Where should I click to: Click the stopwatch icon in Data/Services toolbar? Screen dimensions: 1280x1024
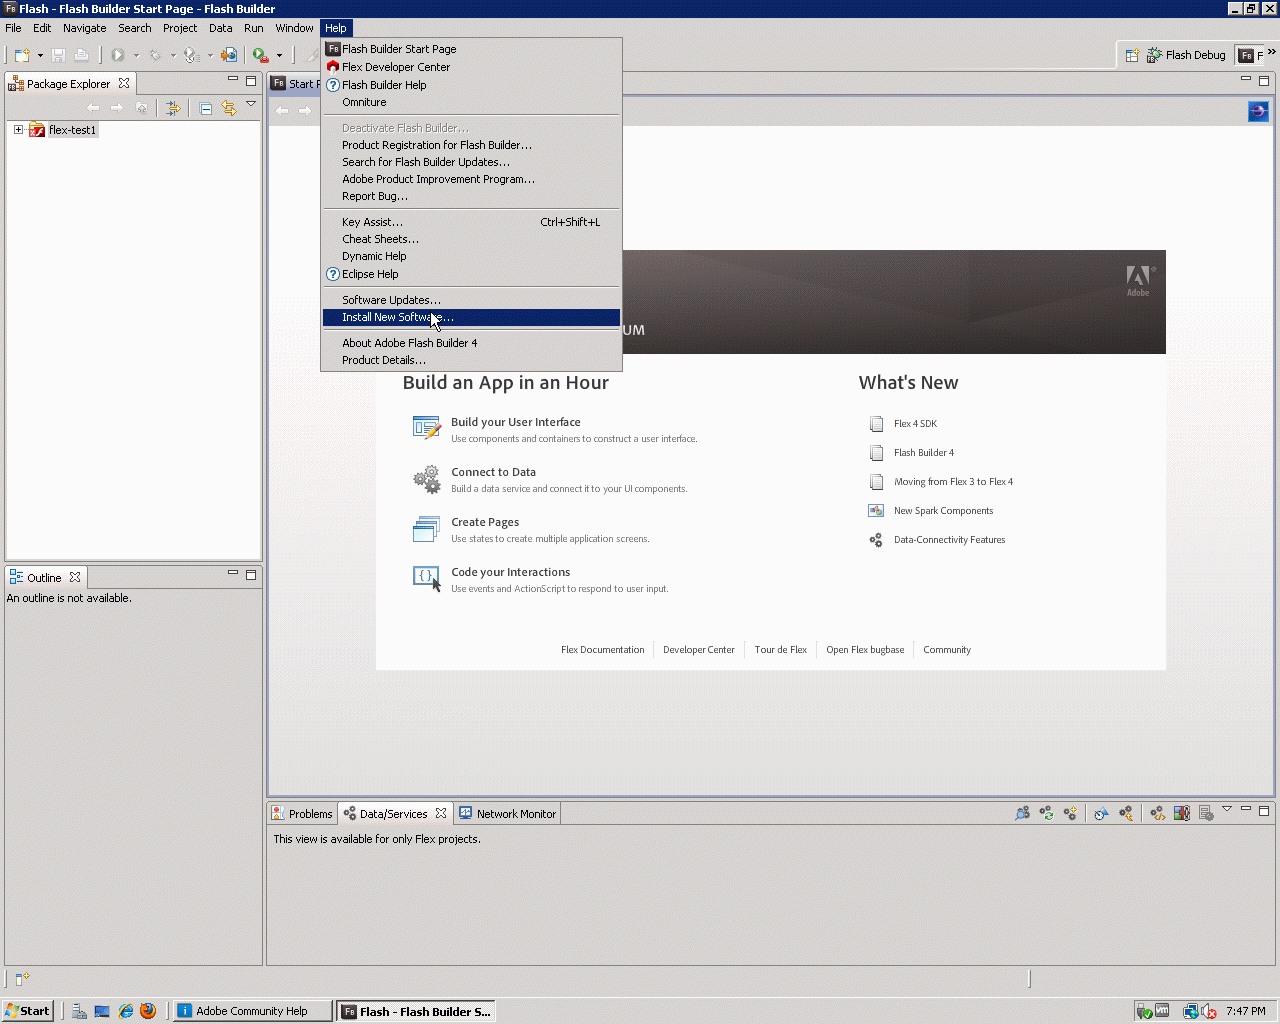click(1101, 813)
